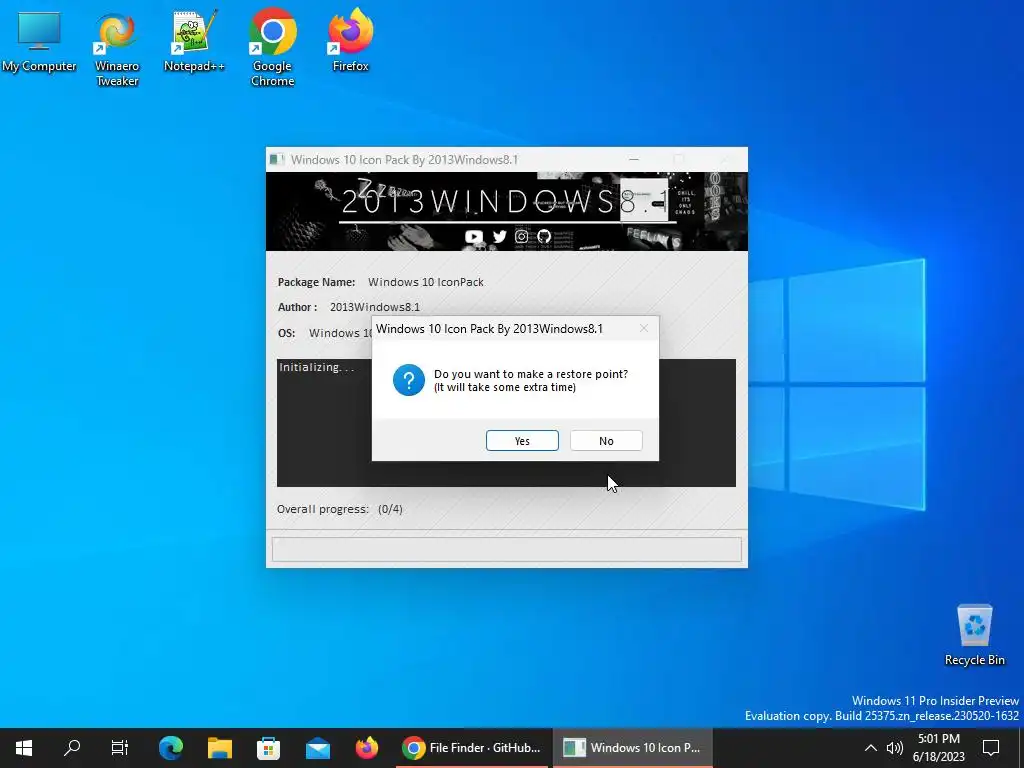Launch Microsoft Edge from the taskbar
The image size is (1024, 768).
coord(171,748)
